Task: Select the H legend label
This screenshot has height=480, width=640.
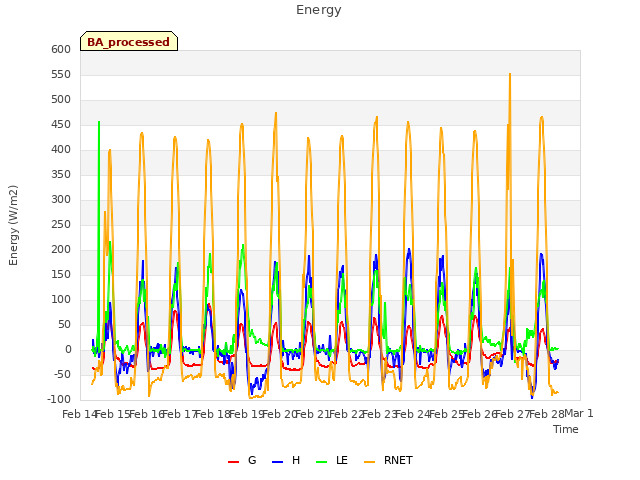Action: tap(296, 460)
